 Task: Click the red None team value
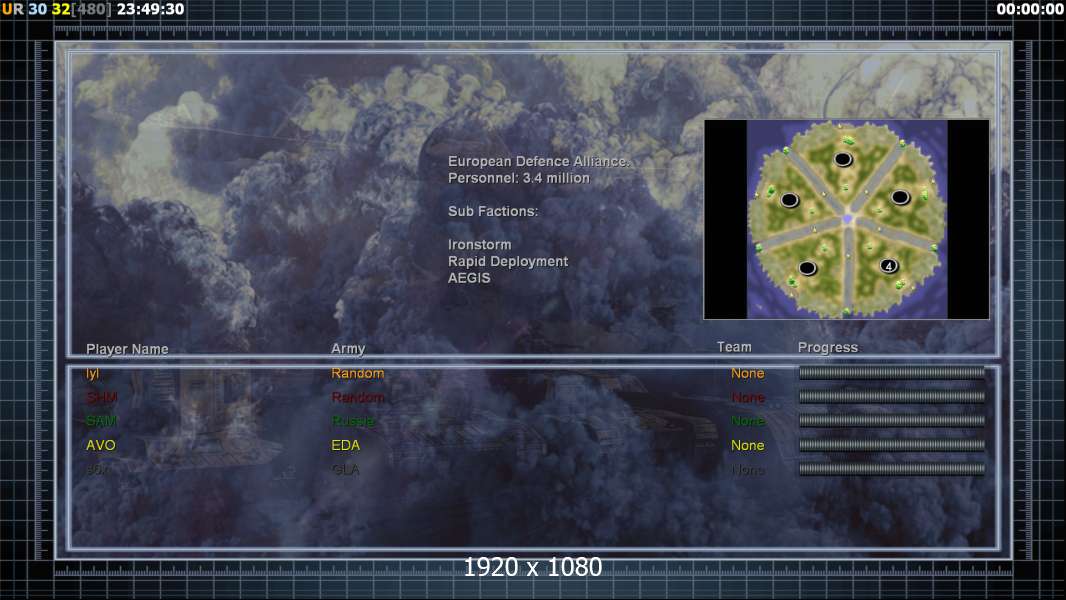pos(747,397)
